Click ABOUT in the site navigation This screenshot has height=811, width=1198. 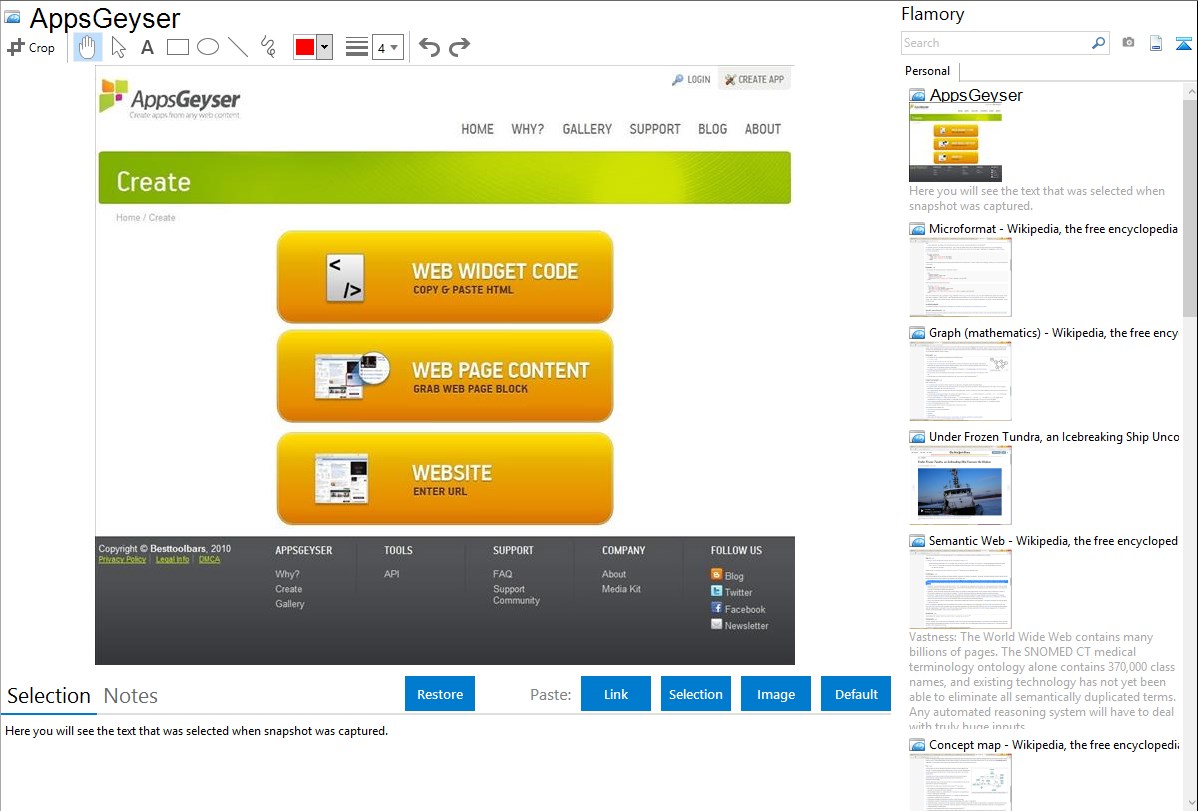(x=763, y=129)
